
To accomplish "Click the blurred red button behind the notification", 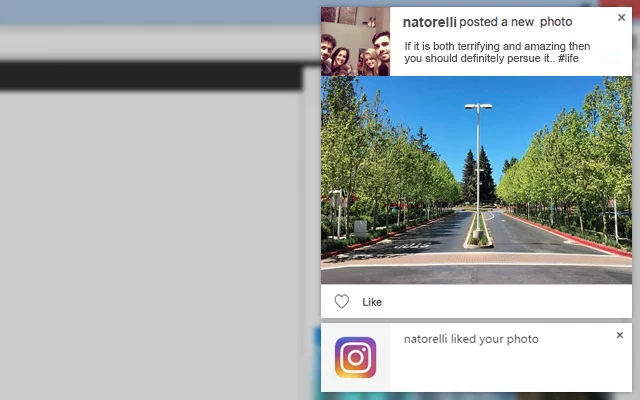I will tap(620, 3).
